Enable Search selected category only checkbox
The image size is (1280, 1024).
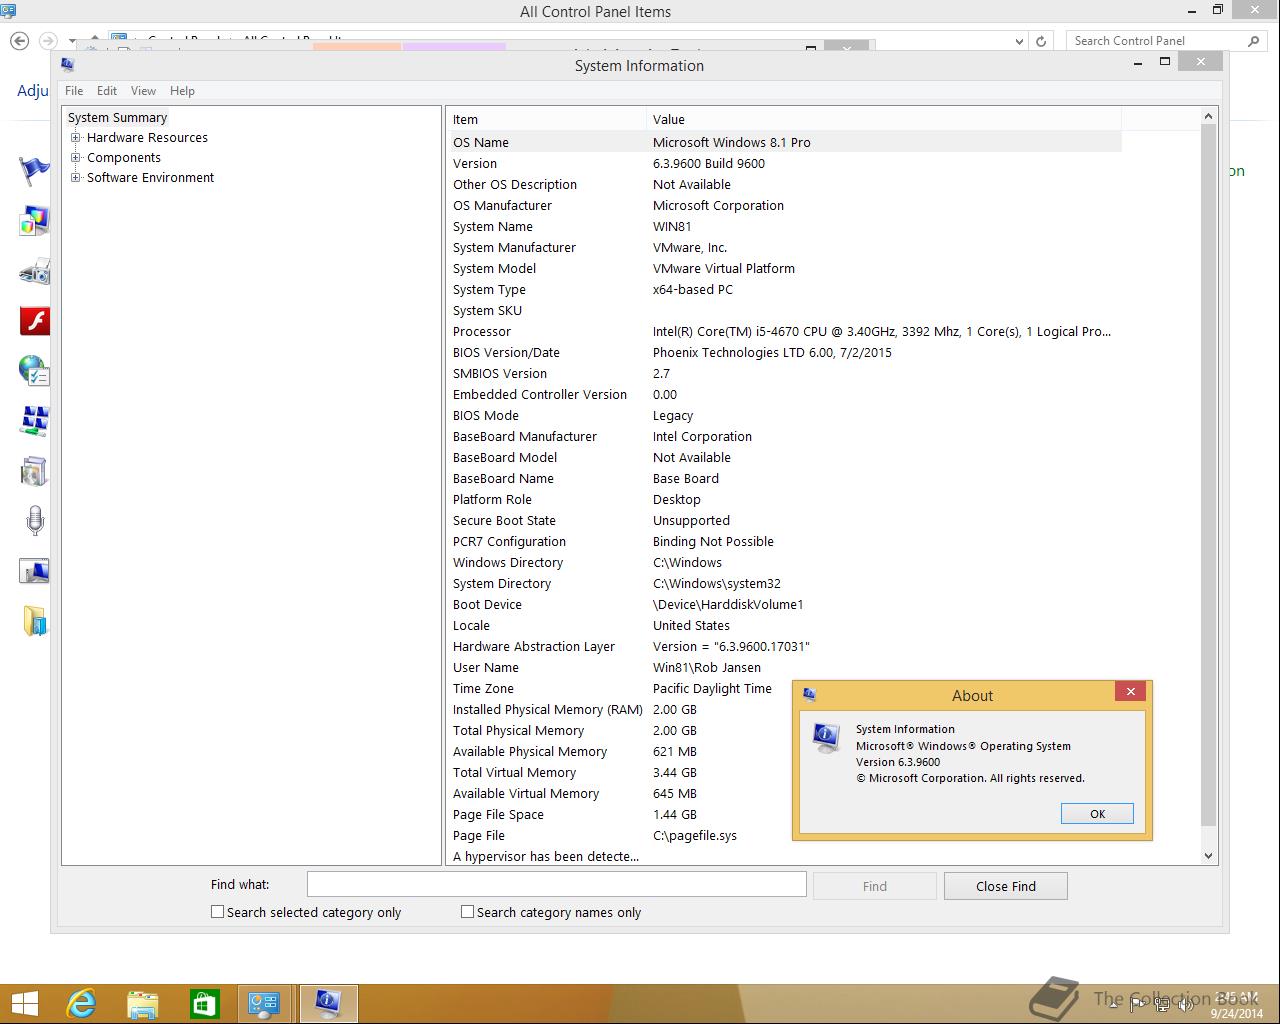[217, 912]
